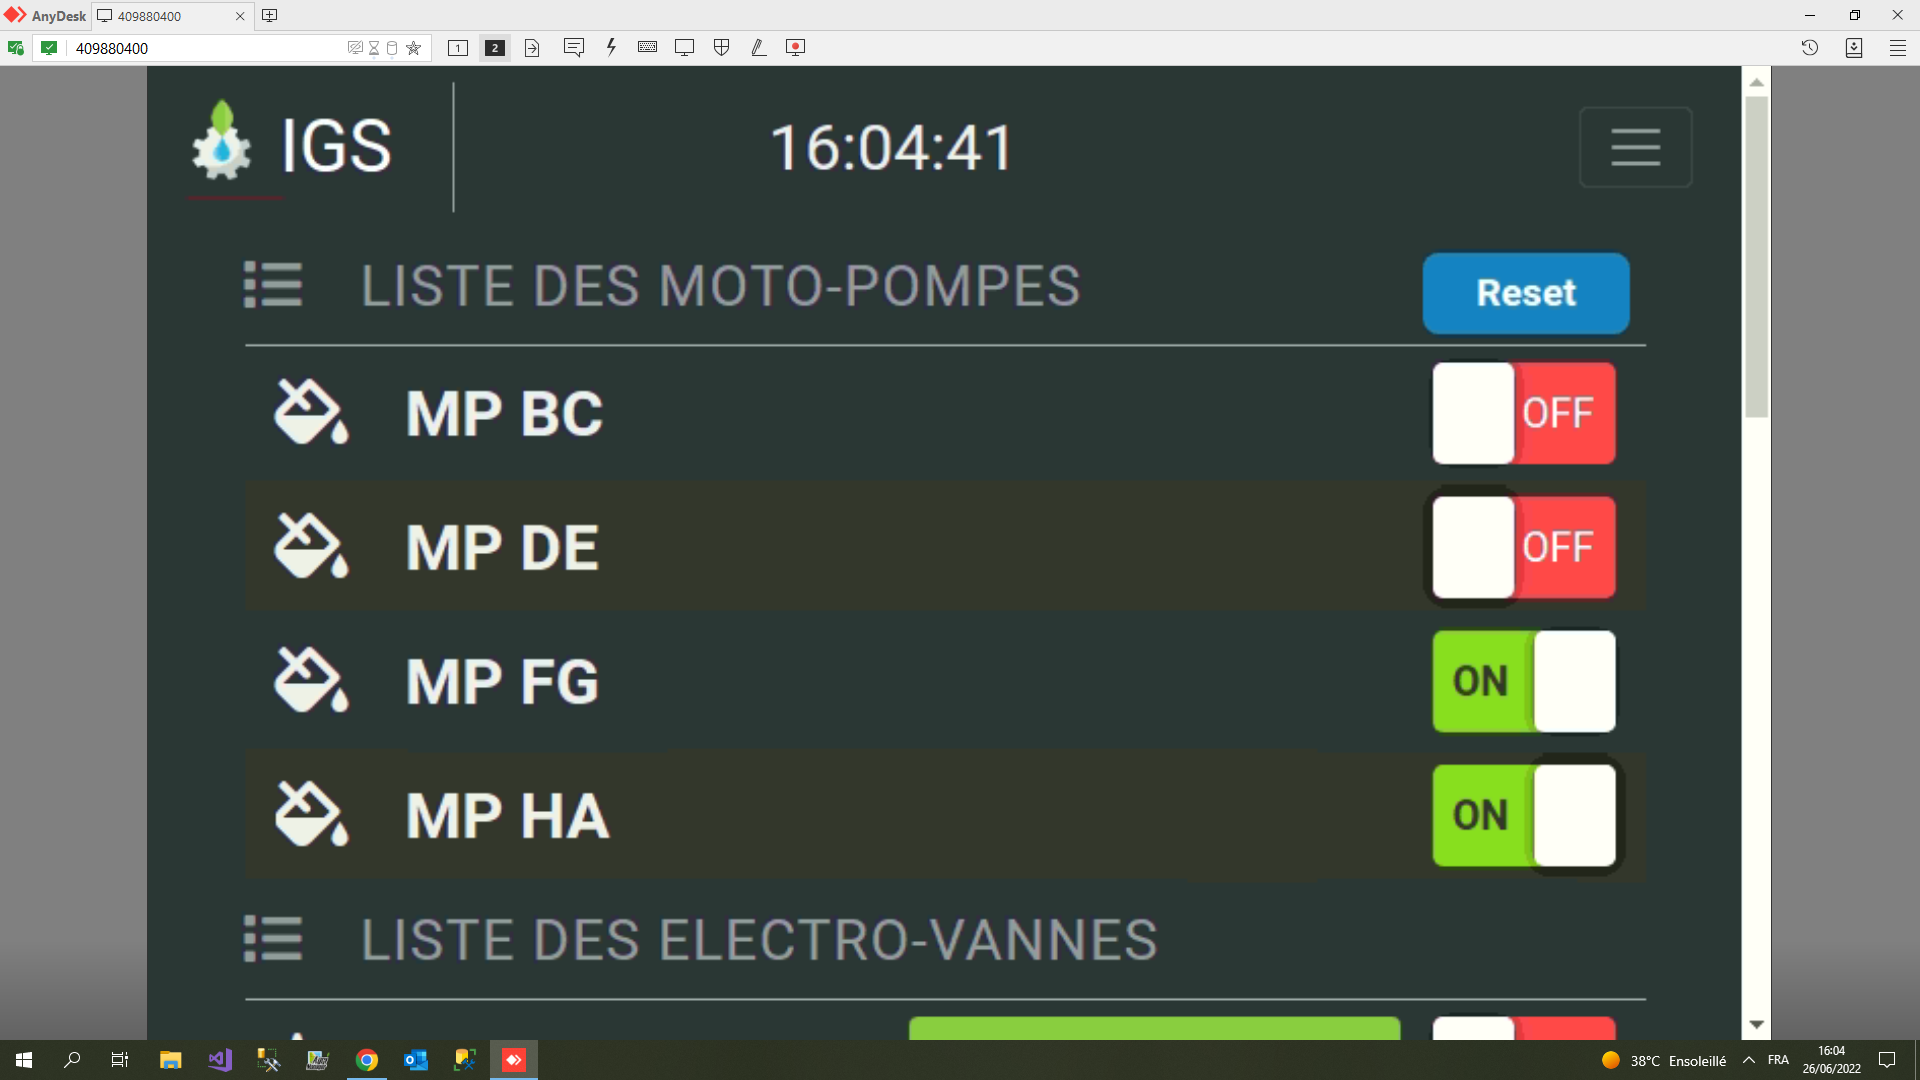Open the keyboard settings icon

tap(647, 48)
